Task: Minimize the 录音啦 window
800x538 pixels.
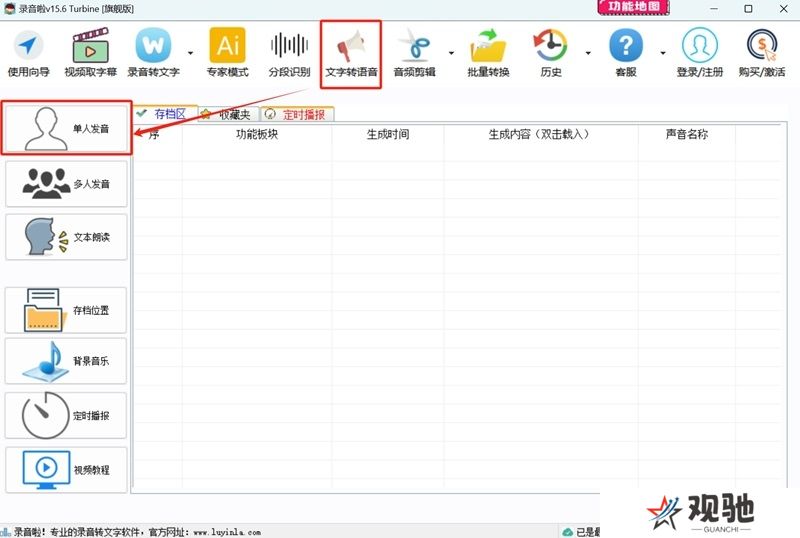Action: tap(714, 8)
